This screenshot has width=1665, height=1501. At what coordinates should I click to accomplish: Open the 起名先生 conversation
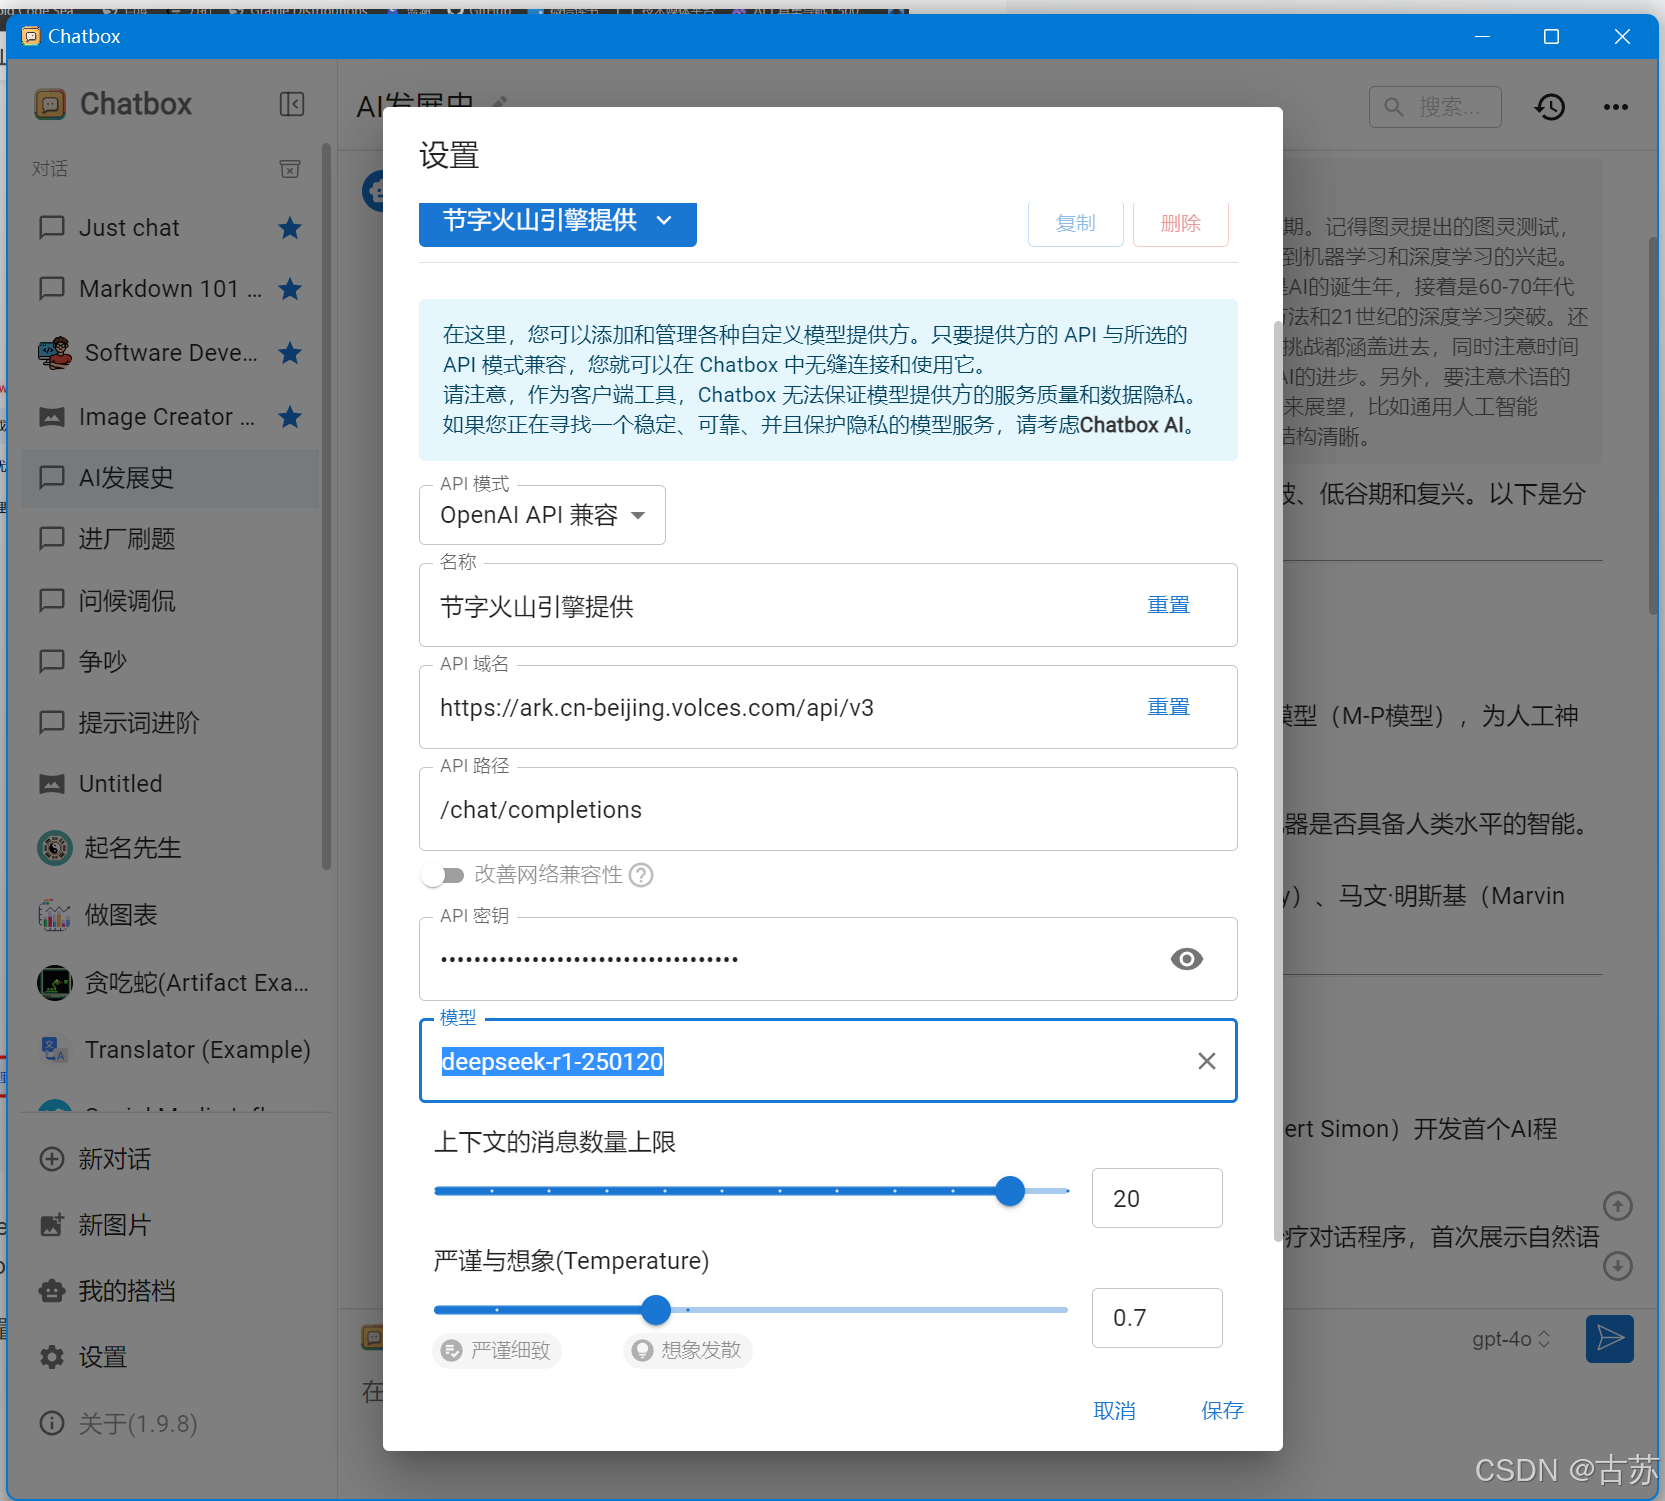(170, 848)
